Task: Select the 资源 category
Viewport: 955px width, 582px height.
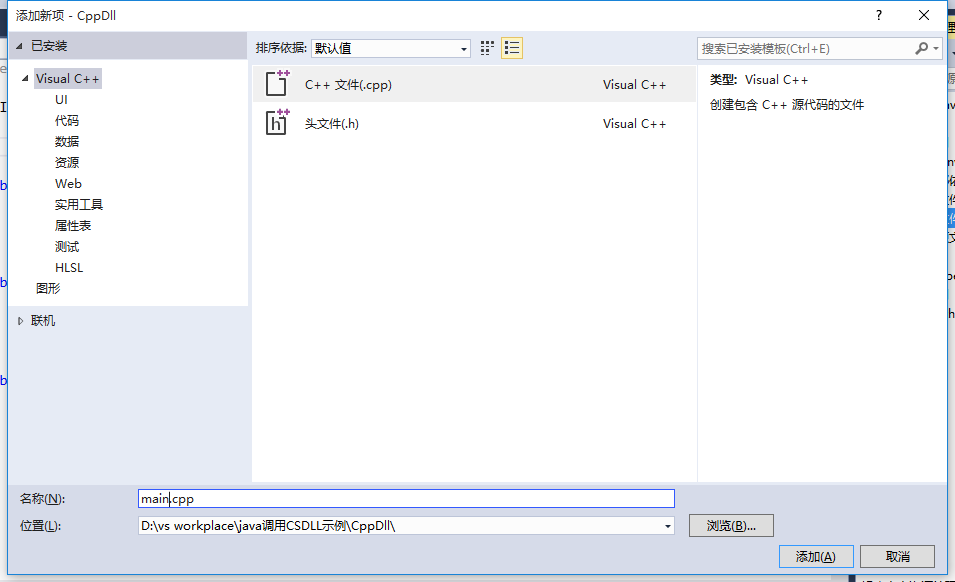Action: click(66, 163)
